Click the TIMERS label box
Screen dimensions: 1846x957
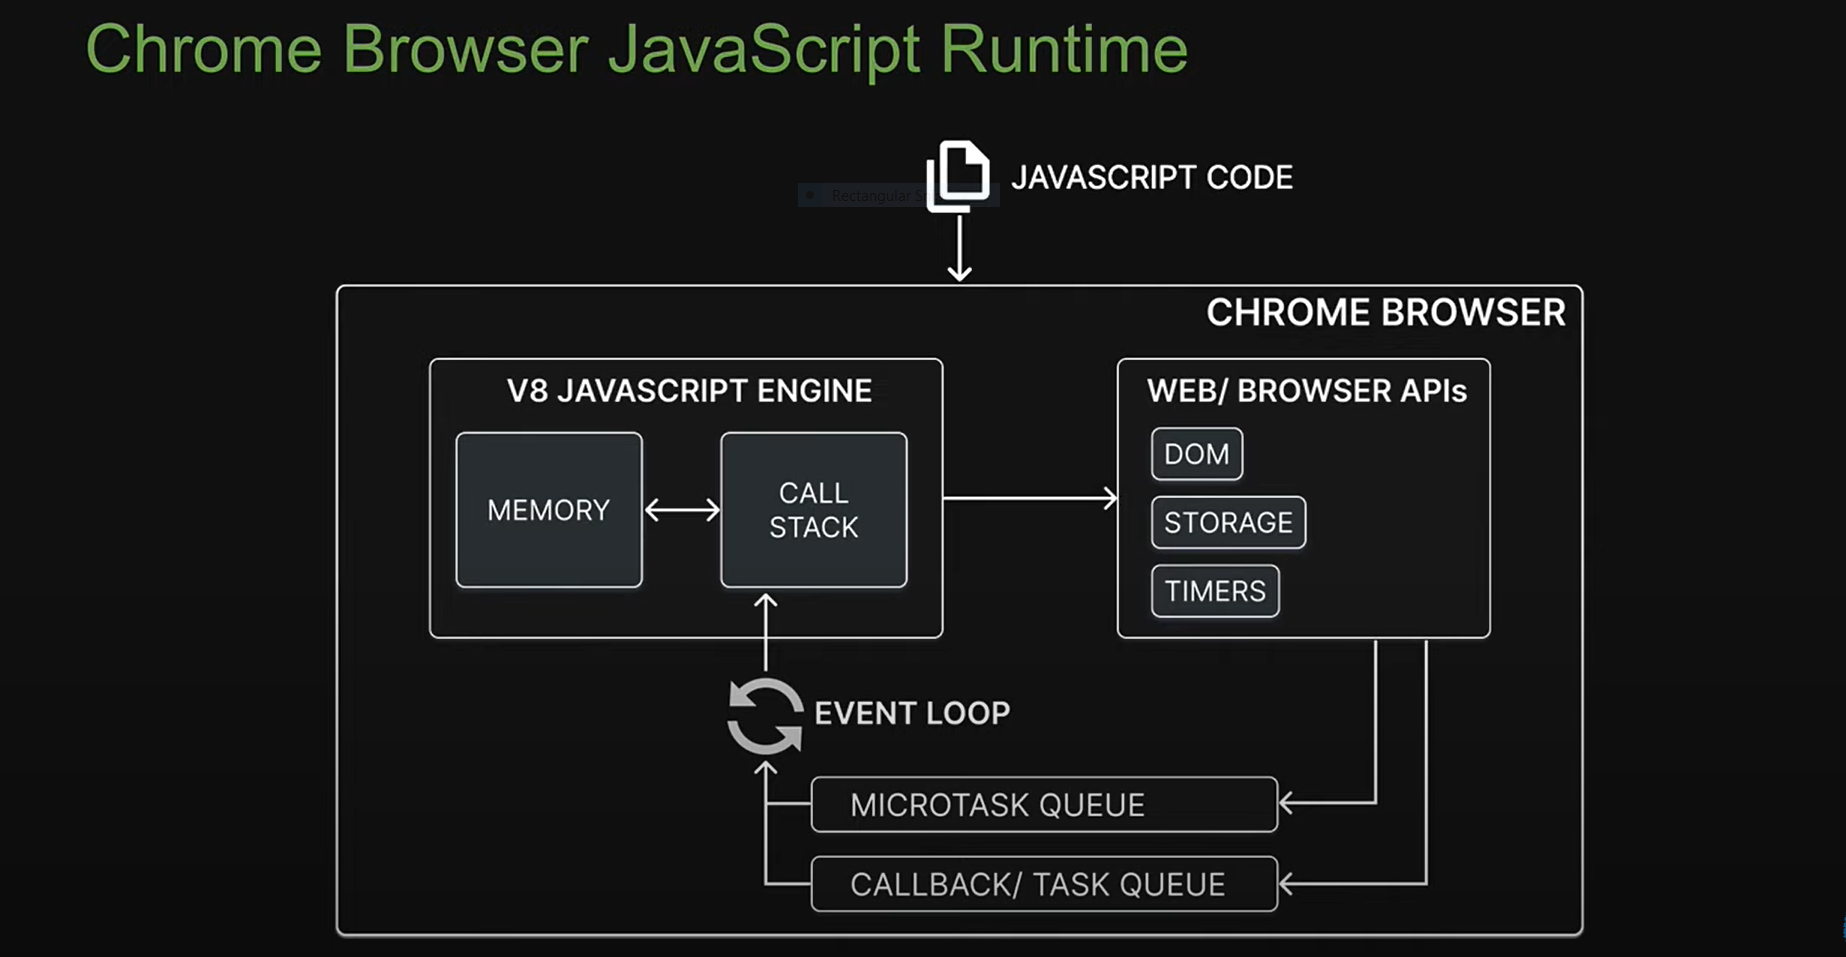point(1215,591)
